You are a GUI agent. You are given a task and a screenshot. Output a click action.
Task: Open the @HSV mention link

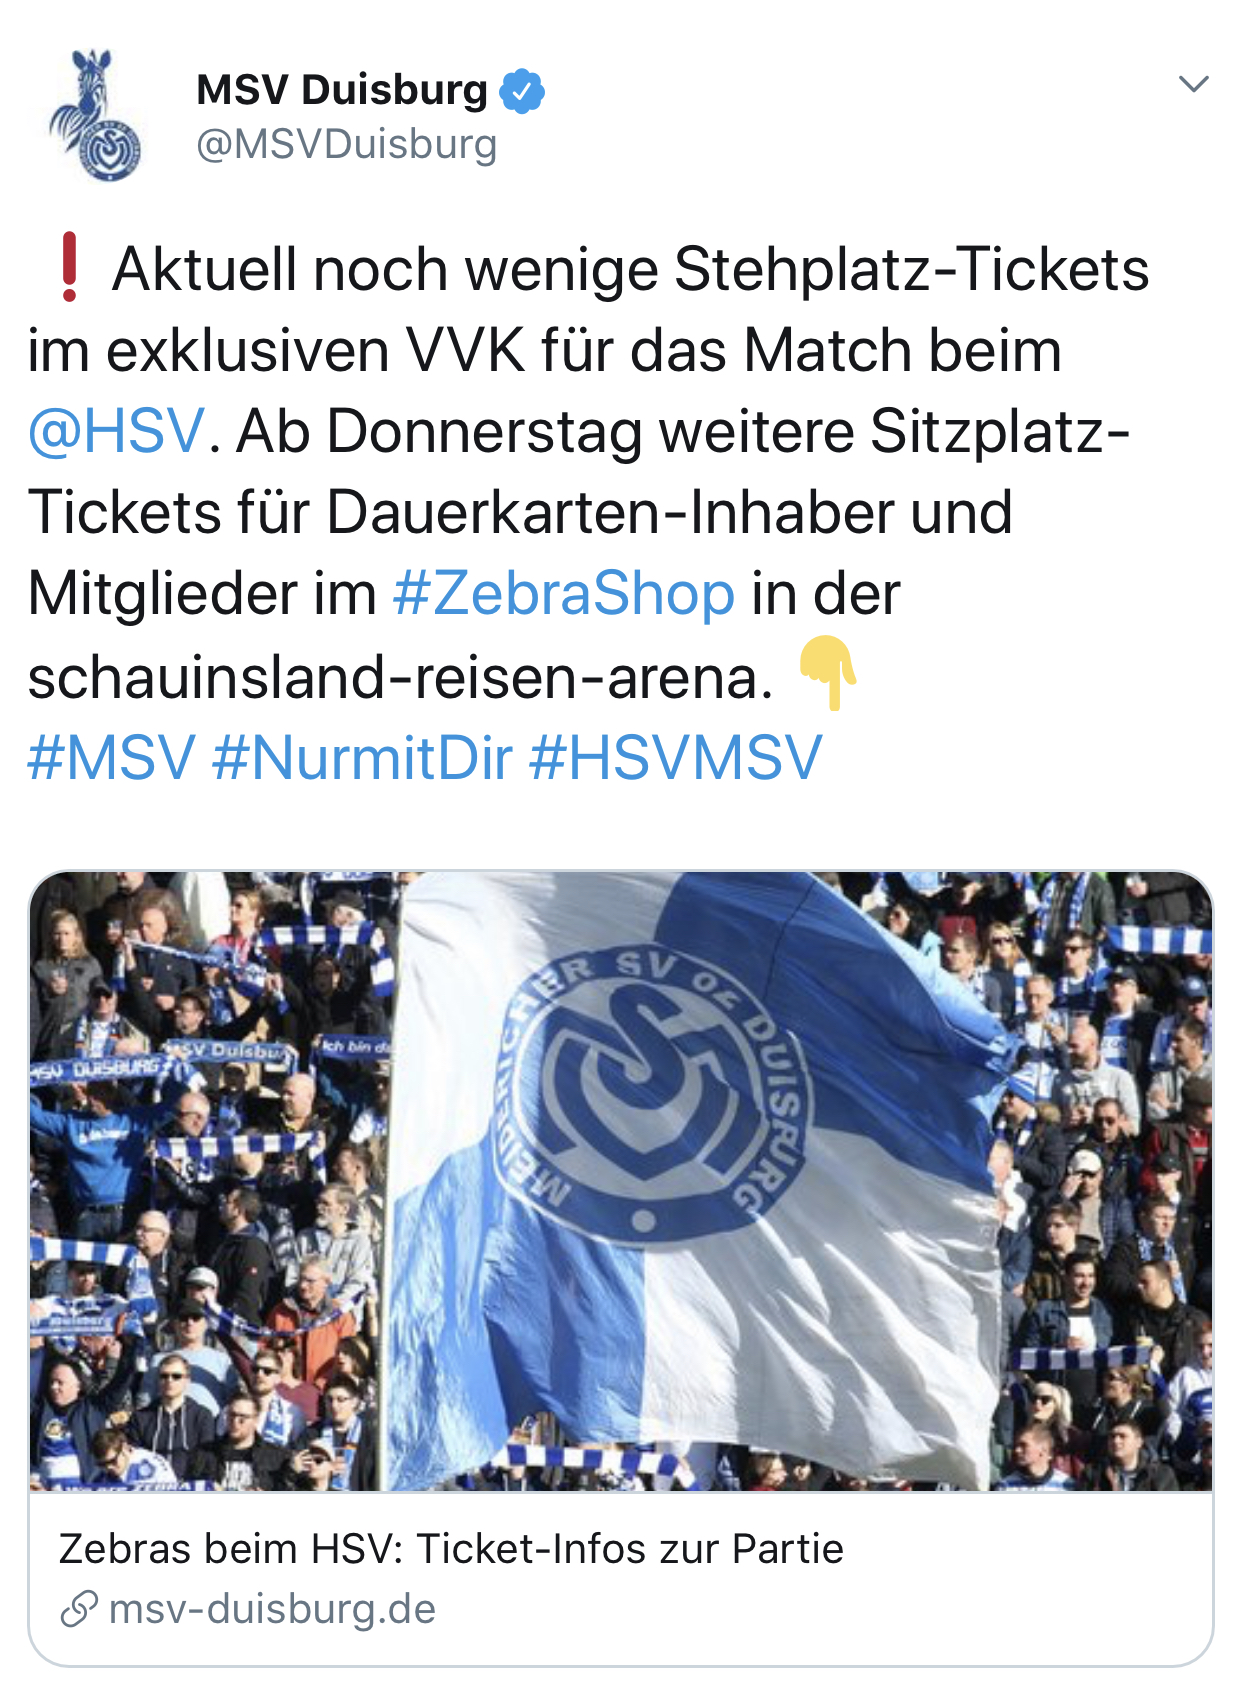point(116,431)
